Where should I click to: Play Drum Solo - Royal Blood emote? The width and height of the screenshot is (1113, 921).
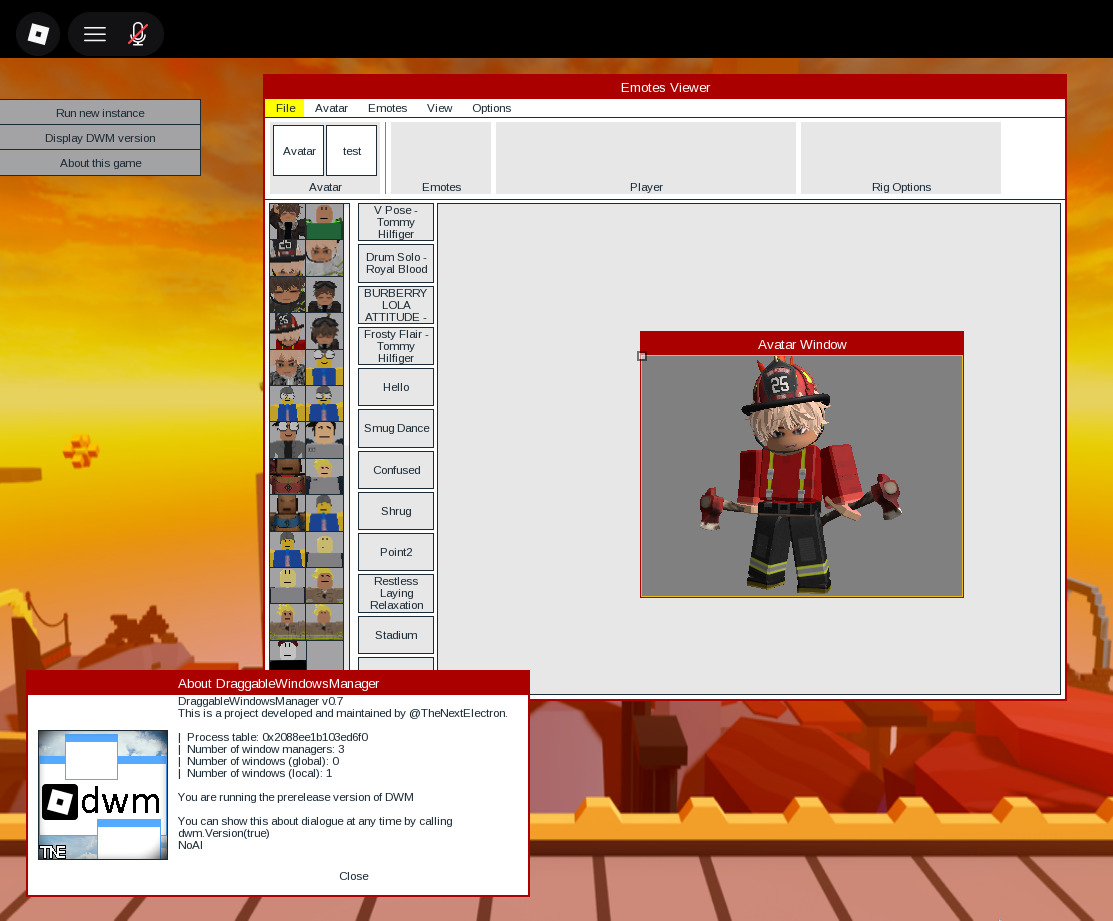point(396,263)
